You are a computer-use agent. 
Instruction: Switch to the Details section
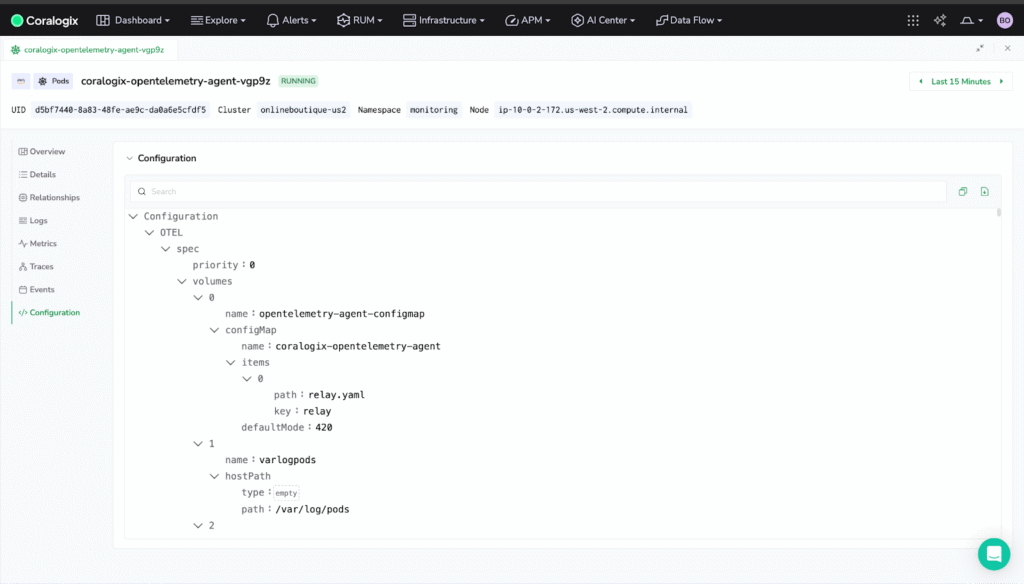37,174
